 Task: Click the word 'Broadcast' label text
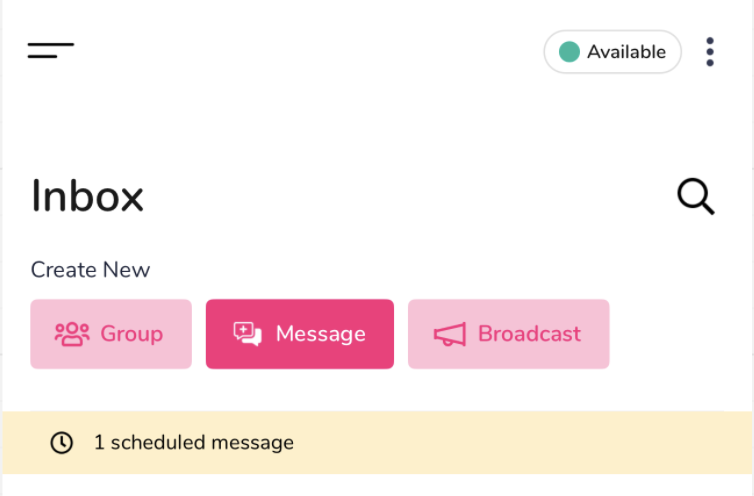529,334
